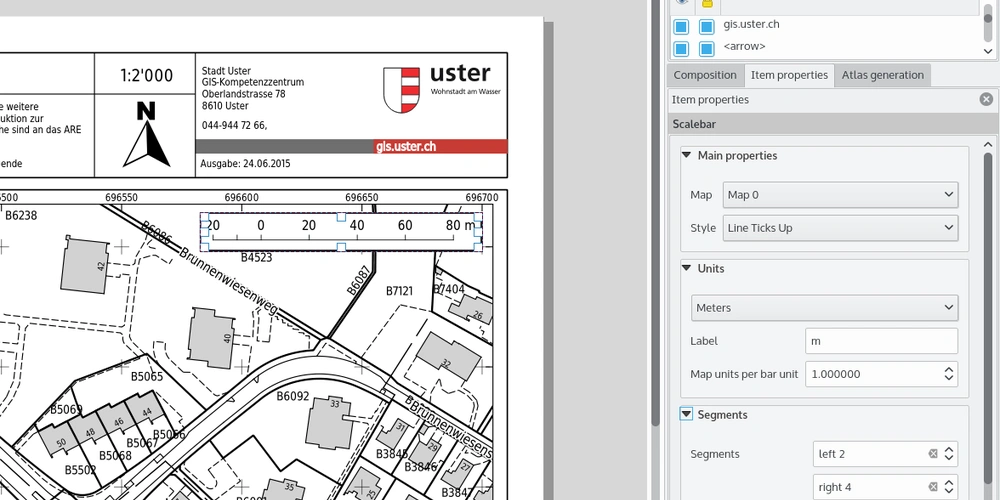
Task: Toggle lock checkbox for gis.uster.ch item
Action: [706, 27]
